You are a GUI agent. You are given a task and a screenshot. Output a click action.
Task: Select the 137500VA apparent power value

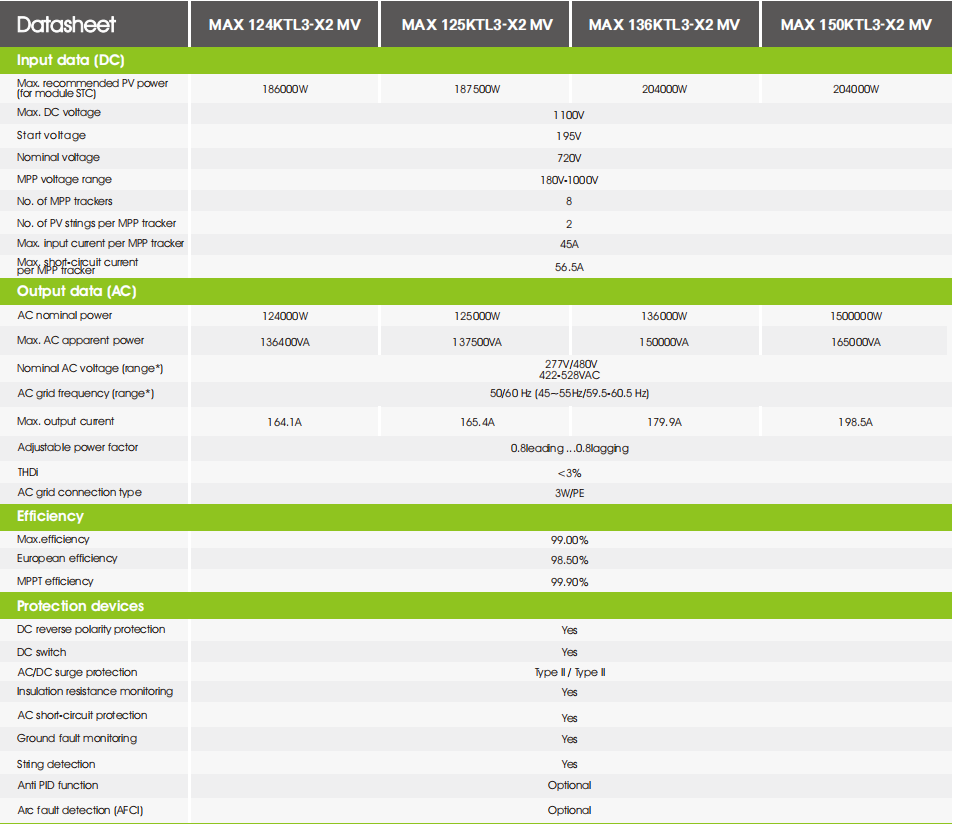click(477, 342)
